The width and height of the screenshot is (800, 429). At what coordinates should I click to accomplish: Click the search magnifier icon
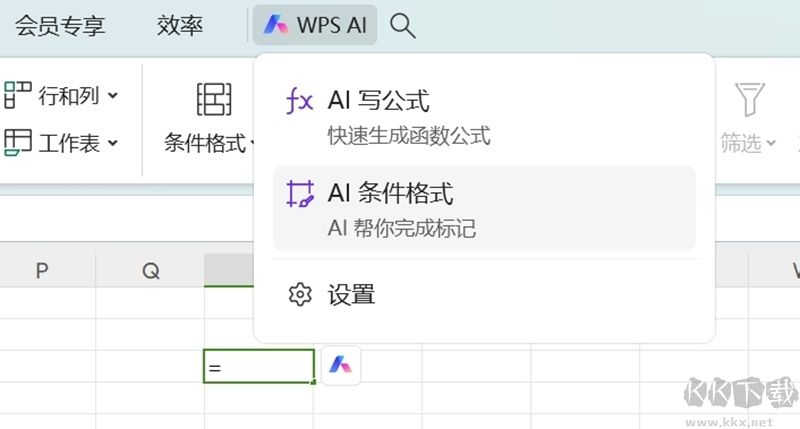(403, 26)
